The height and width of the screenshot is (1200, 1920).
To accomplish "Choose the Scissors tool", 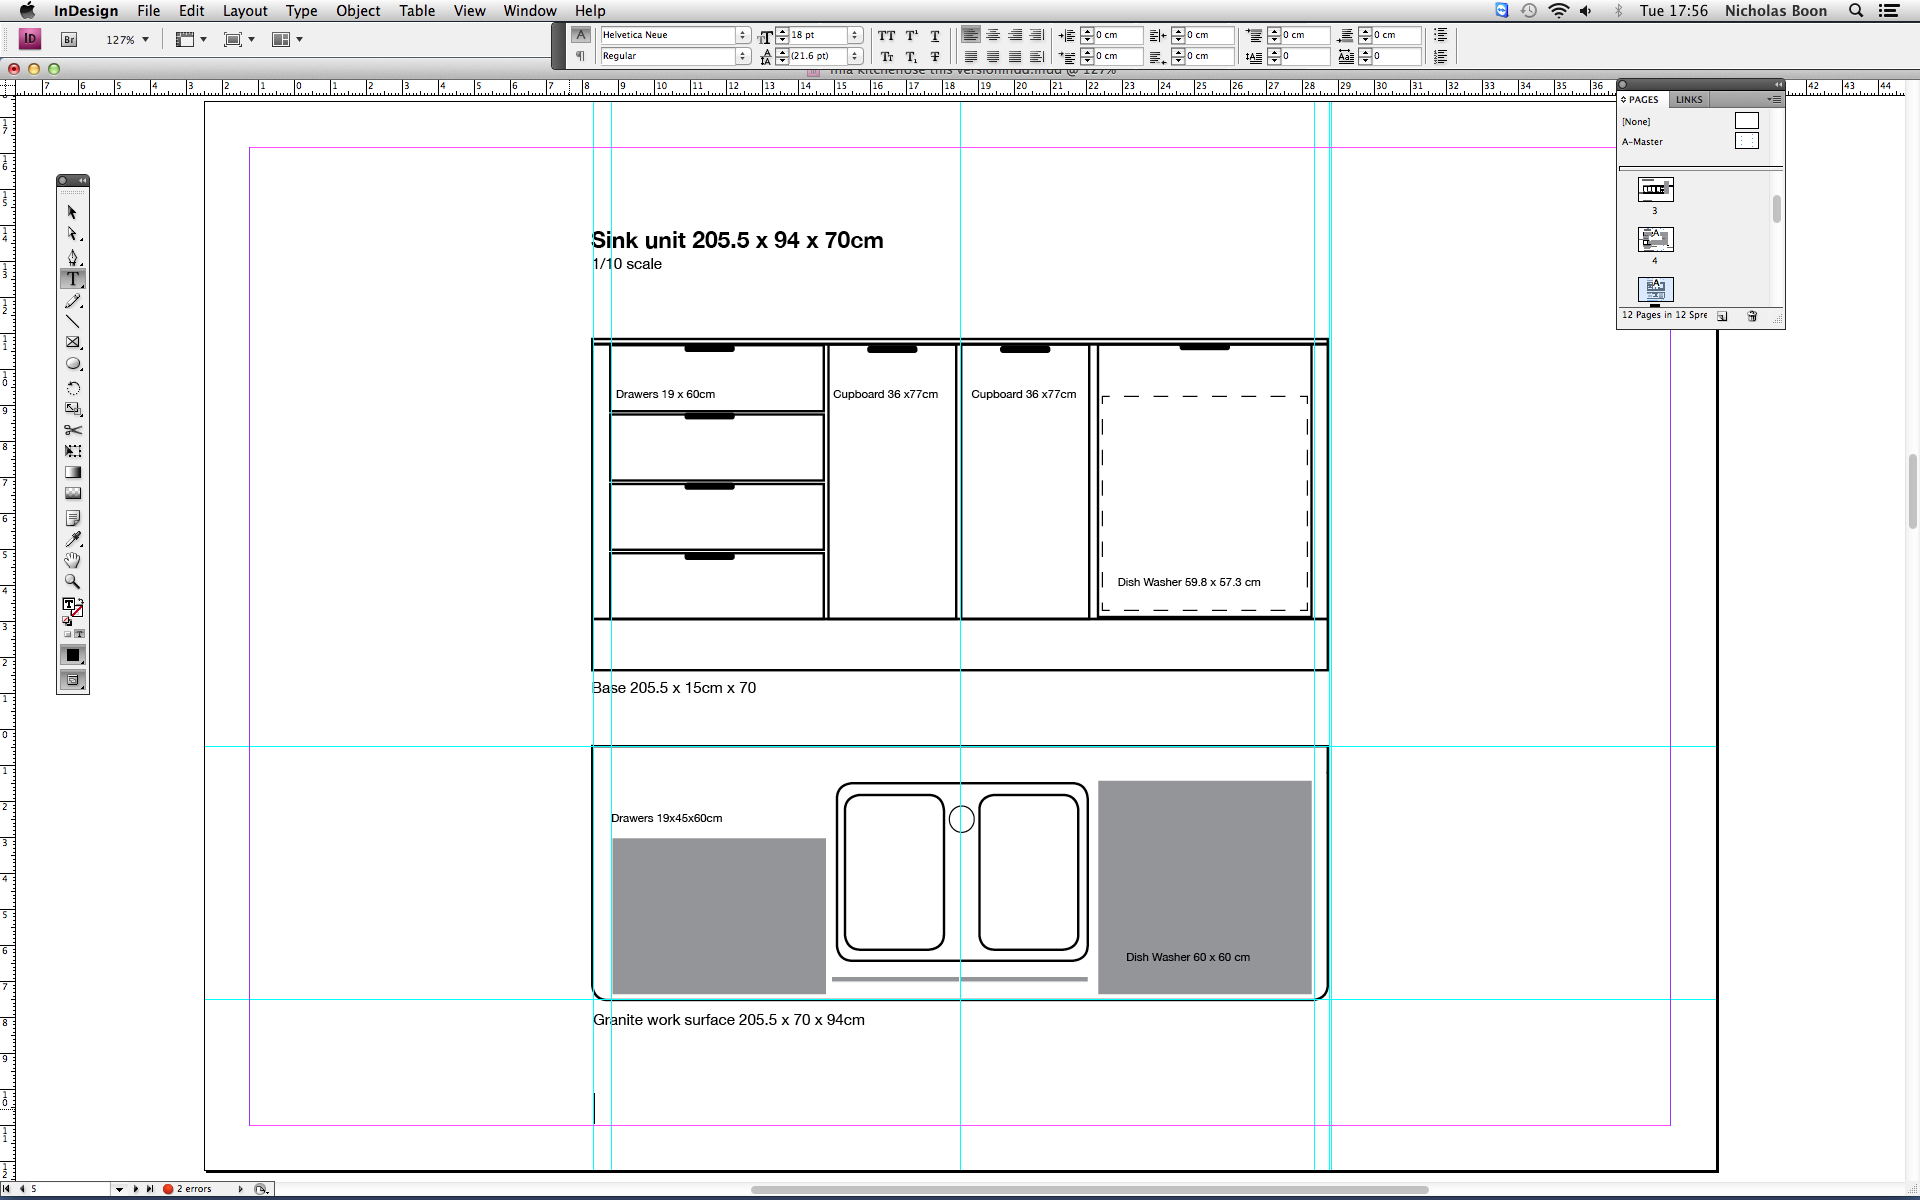I will pyautogui.click(x=72, y=430).
